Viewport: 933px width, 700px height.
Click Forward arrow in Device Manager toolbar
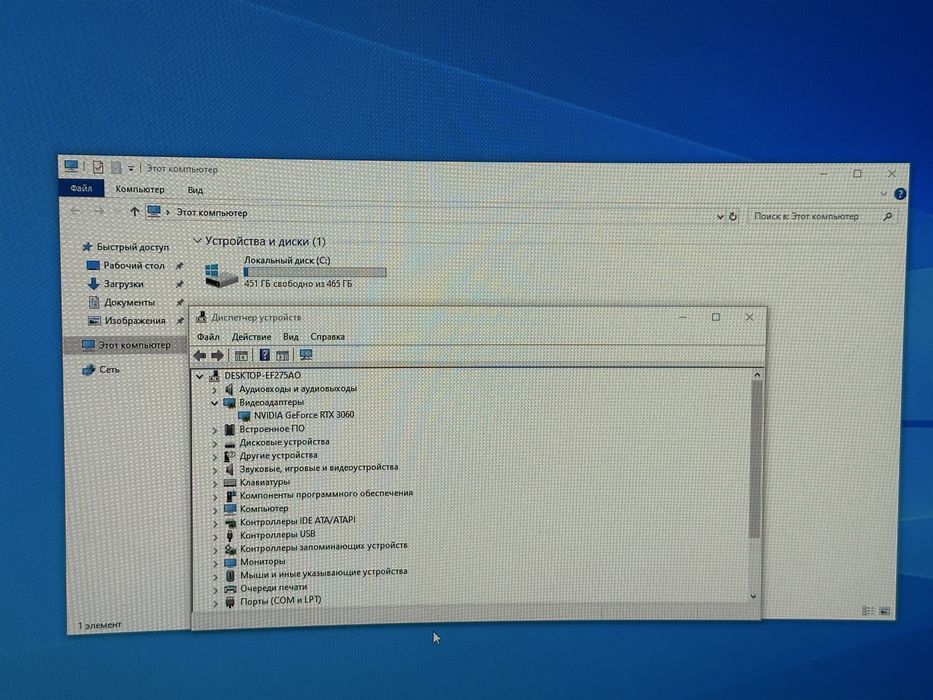(217, 355)
